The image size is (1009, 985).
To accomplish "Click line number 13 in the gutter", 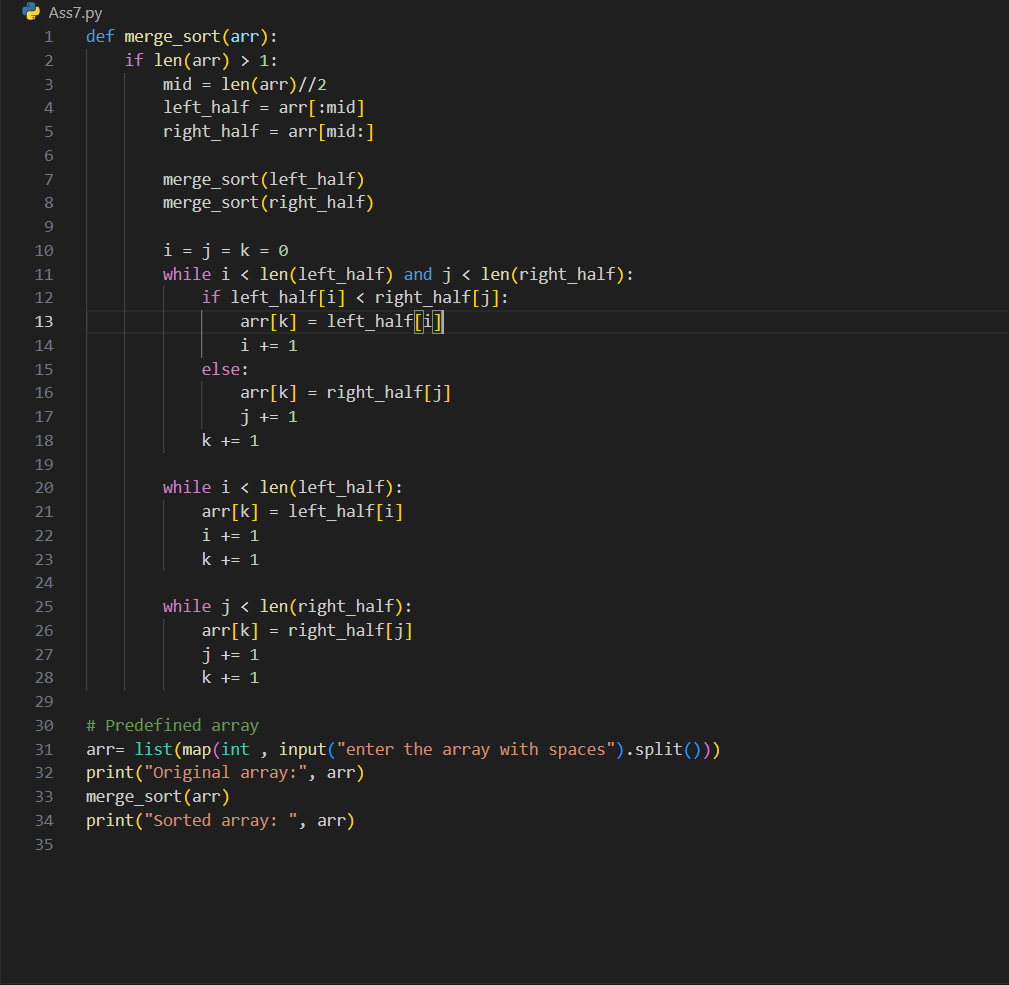I will [44, 321].
